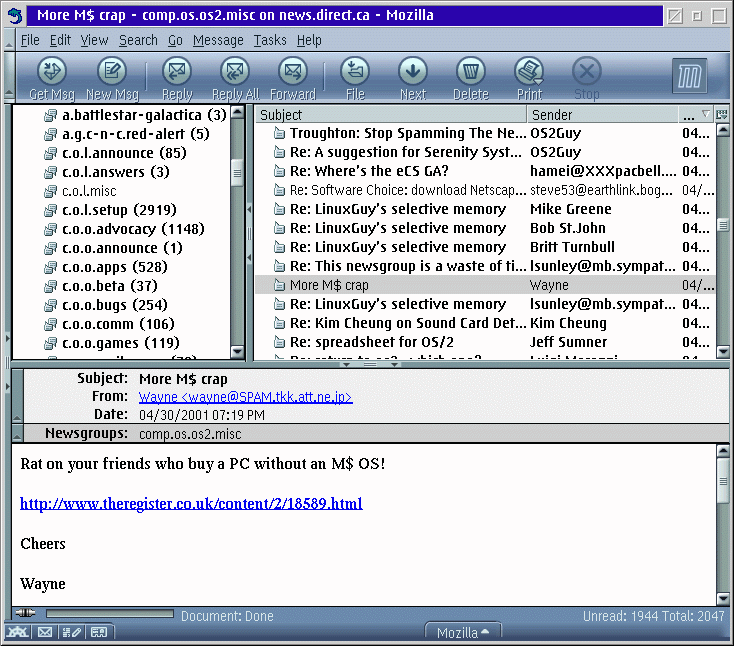The width and height of the screenshot is (734, 646).
Task: Click message icon beside Re: Where's the eCS GA?
Action: coord(279,171)
